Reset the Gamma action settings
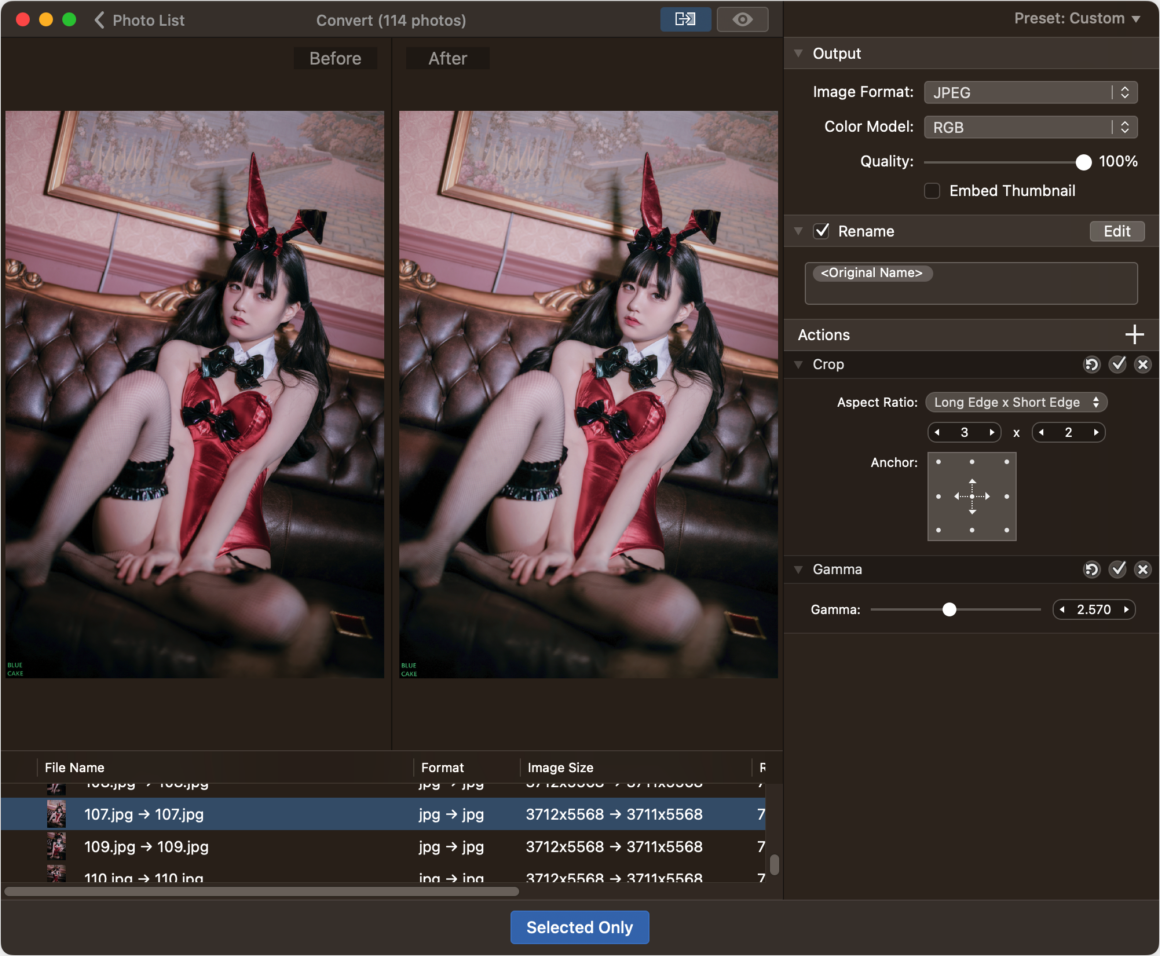 [x=1091, y=569]
